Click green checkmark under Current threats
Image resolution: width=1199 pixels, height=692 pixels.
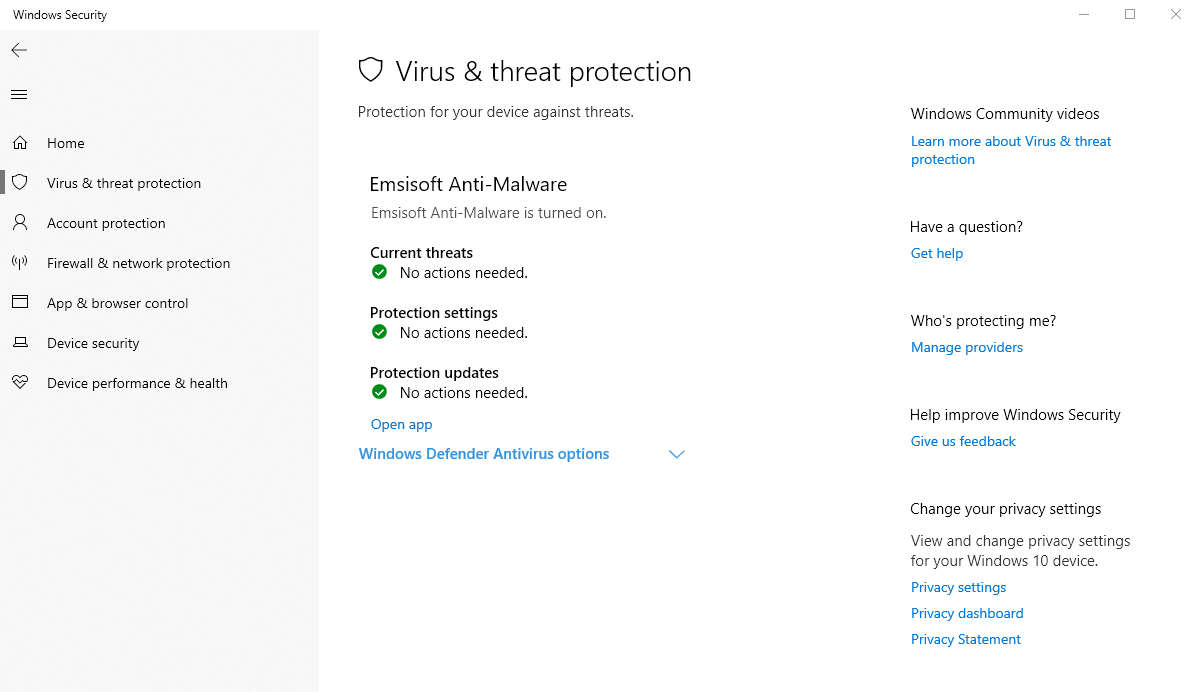379,272
